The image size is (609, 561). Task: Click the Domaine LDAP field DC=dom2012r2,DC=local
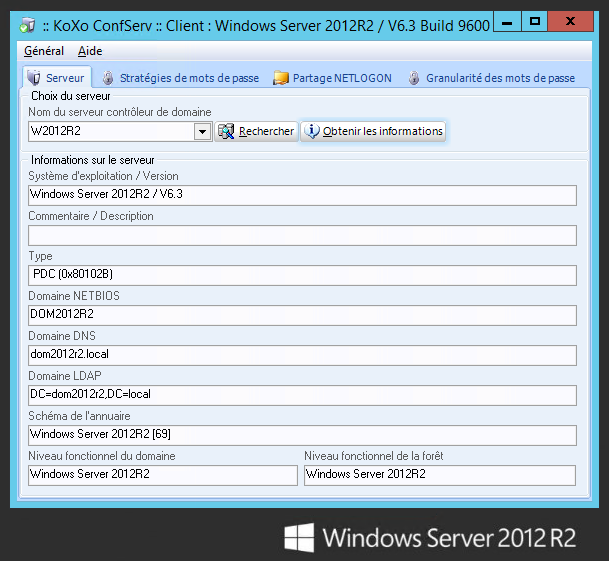click(x=302, y=395)
